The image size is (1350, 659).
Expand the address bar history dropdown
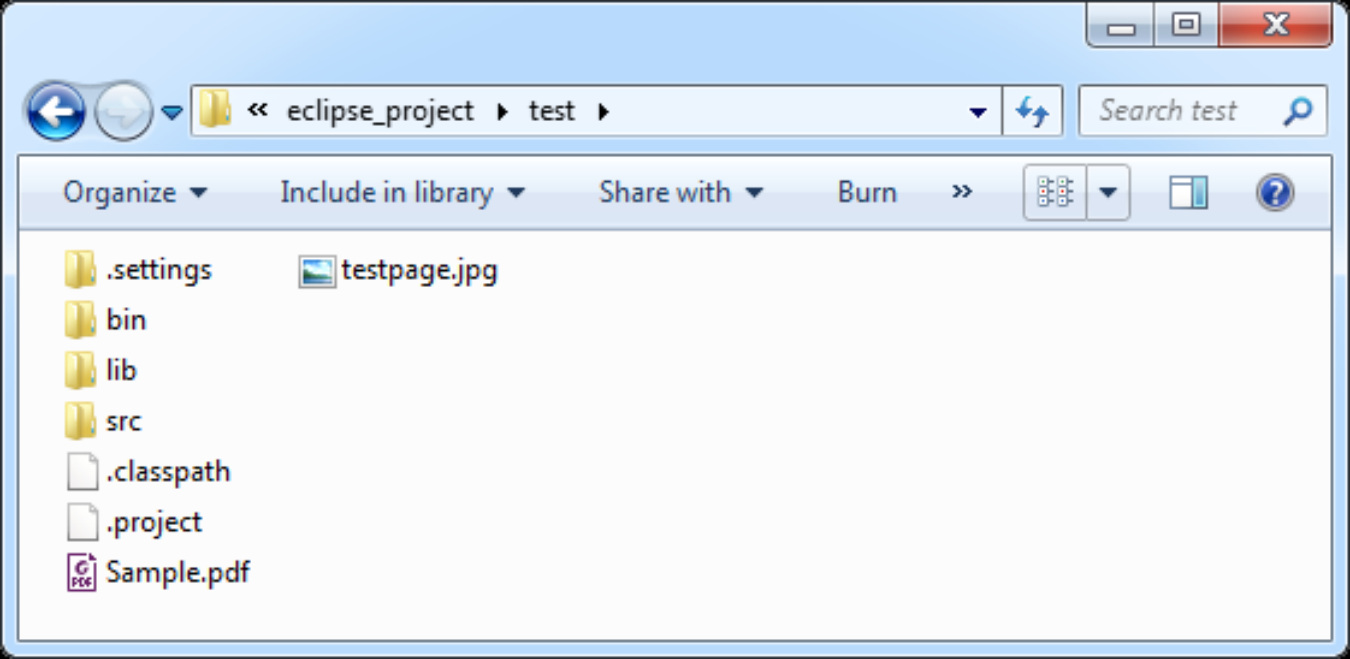[979, 112]
